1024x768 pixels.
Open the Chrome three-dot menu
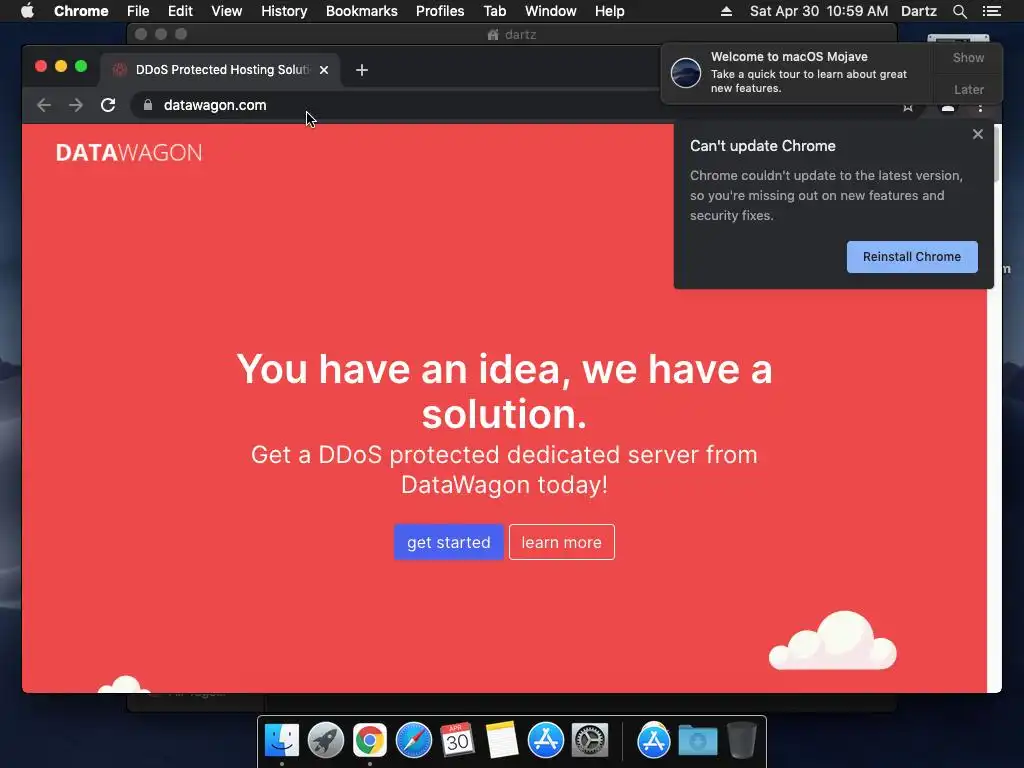click(x=980, y=108)
